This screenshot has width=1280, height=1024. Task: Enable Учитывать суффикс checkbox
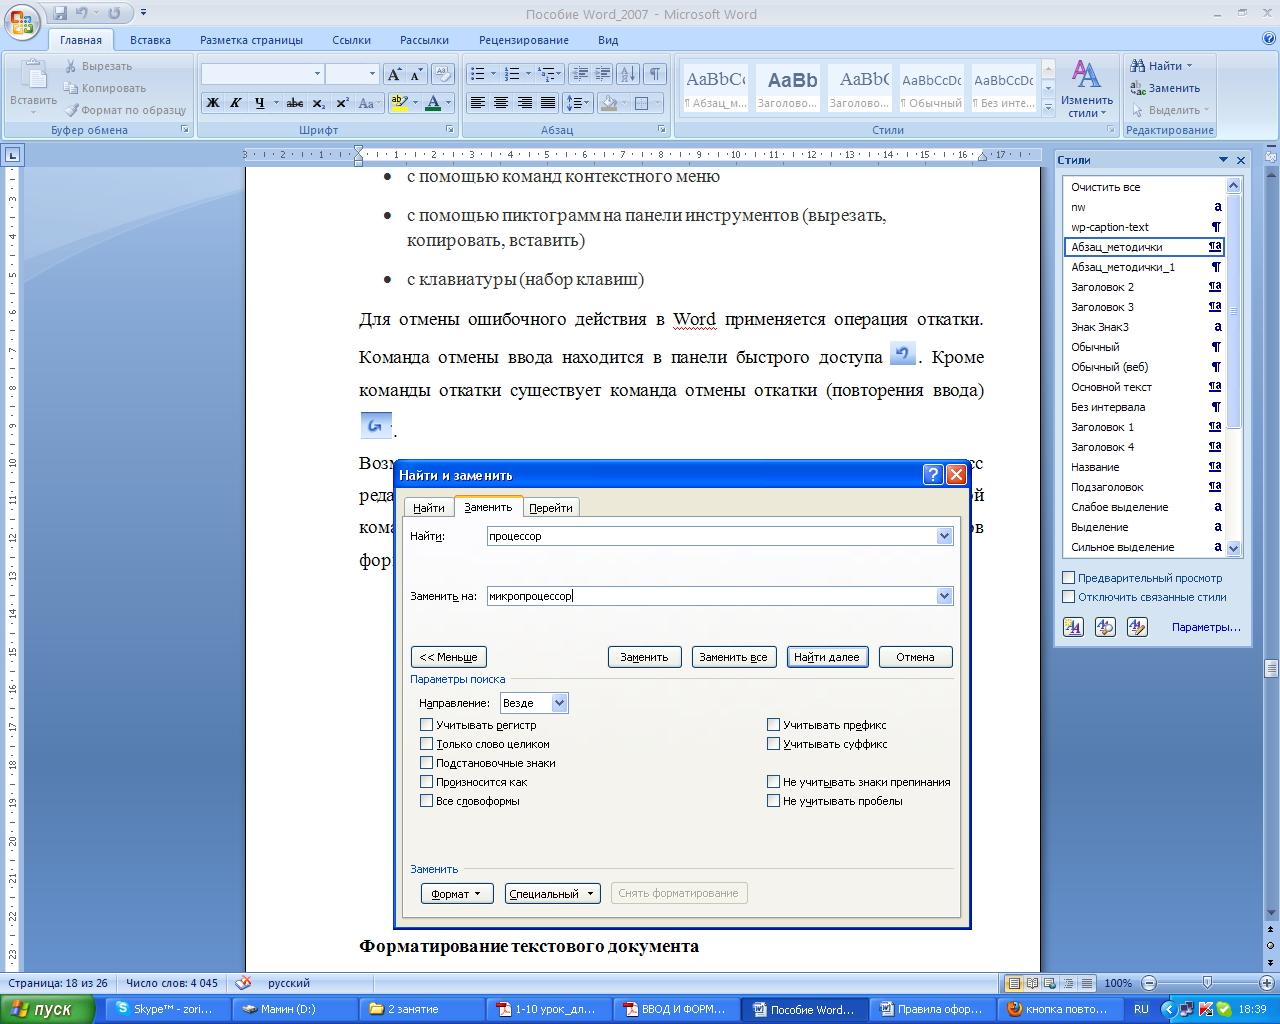pyautogui.click(x=774, y=744)
